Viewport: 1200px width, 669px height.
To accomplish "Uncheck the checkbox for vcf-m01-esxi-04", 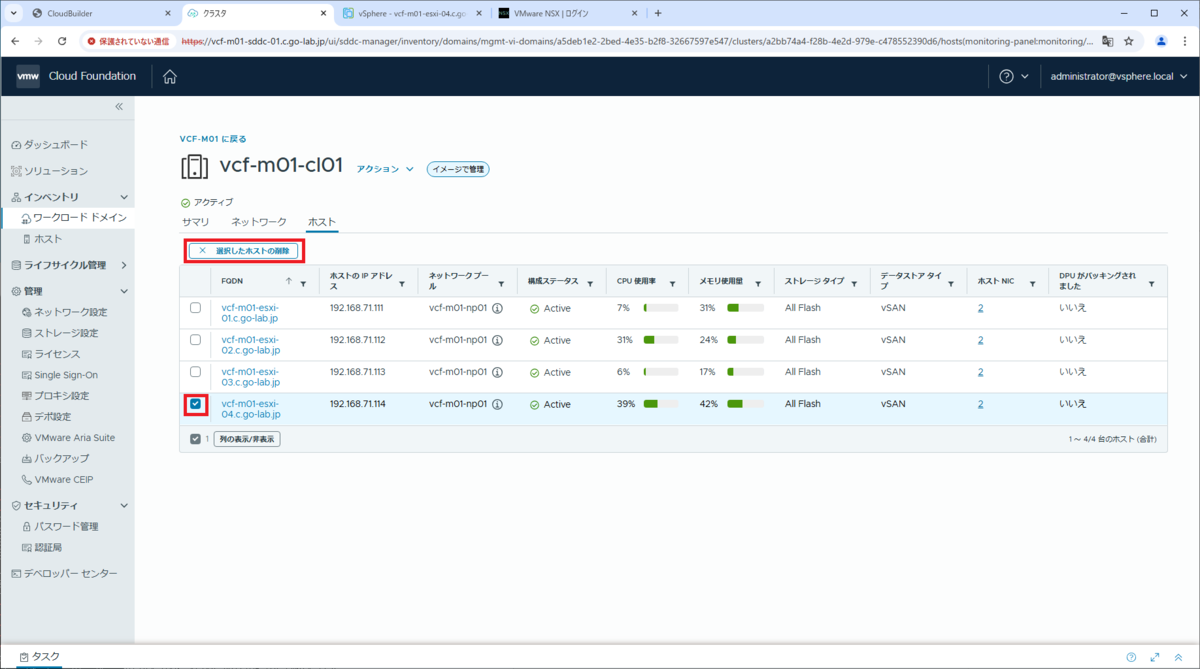I will click(195, 404).
